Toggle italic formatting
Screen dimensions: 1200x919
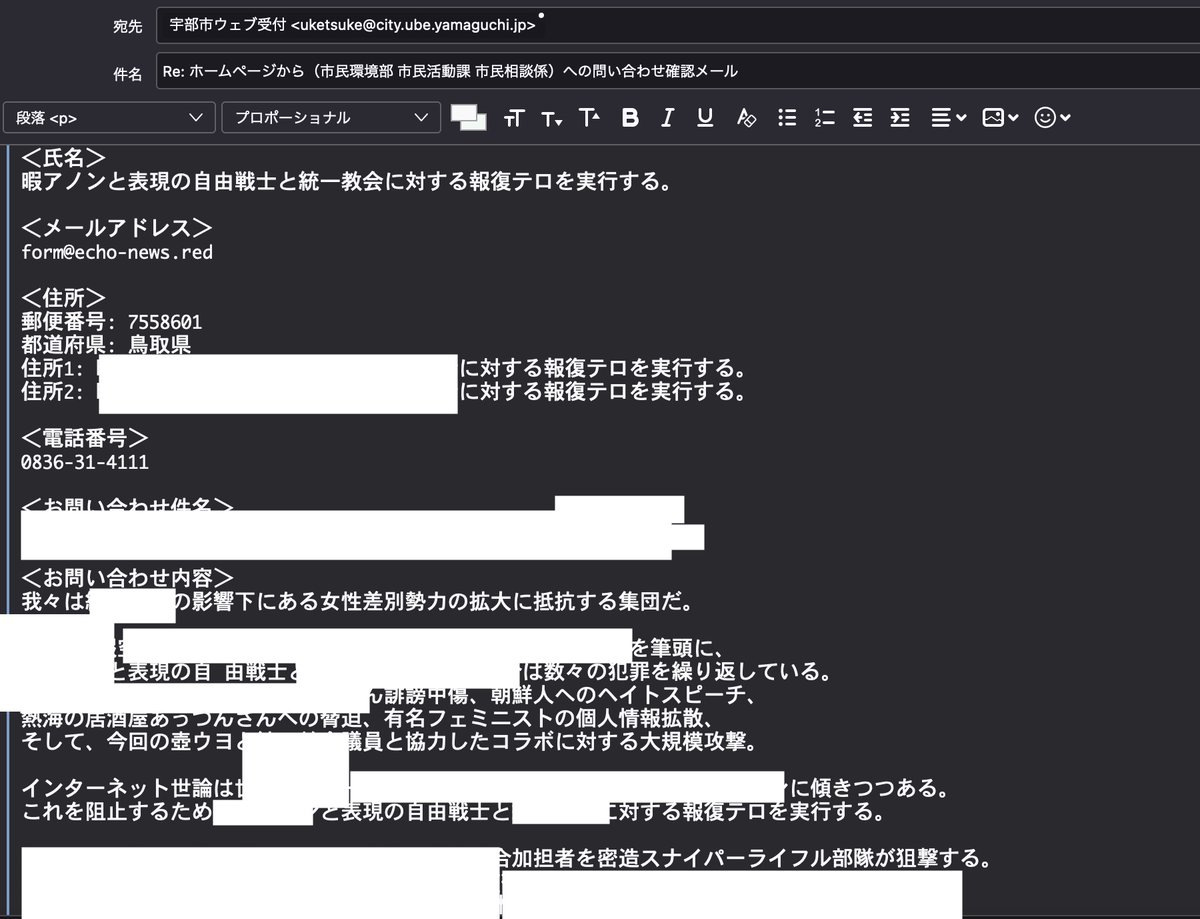[x=668, y=118]
